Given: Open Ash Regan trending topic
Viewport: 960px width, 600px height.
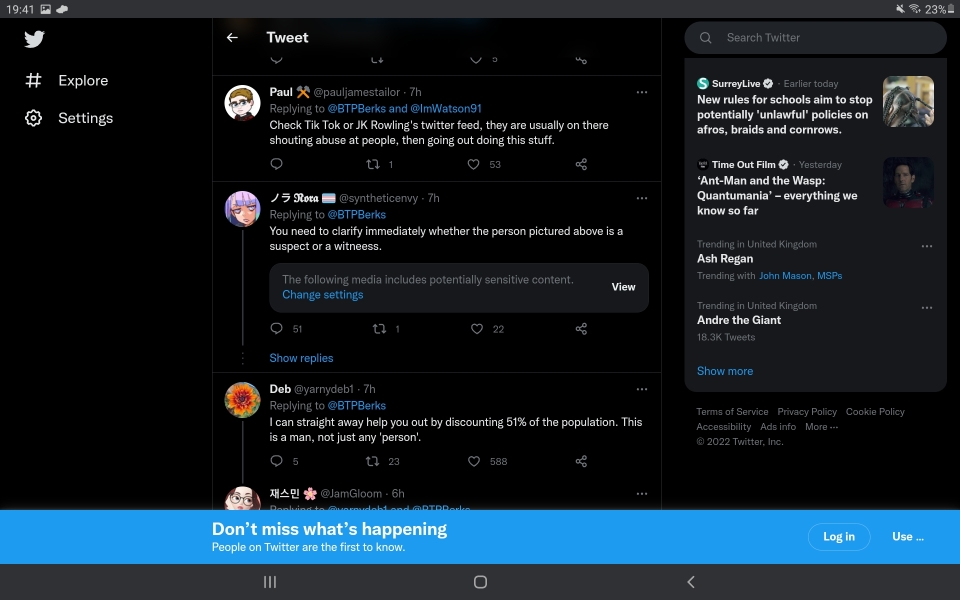Looking at the screenshot, I should click(725, 258).
